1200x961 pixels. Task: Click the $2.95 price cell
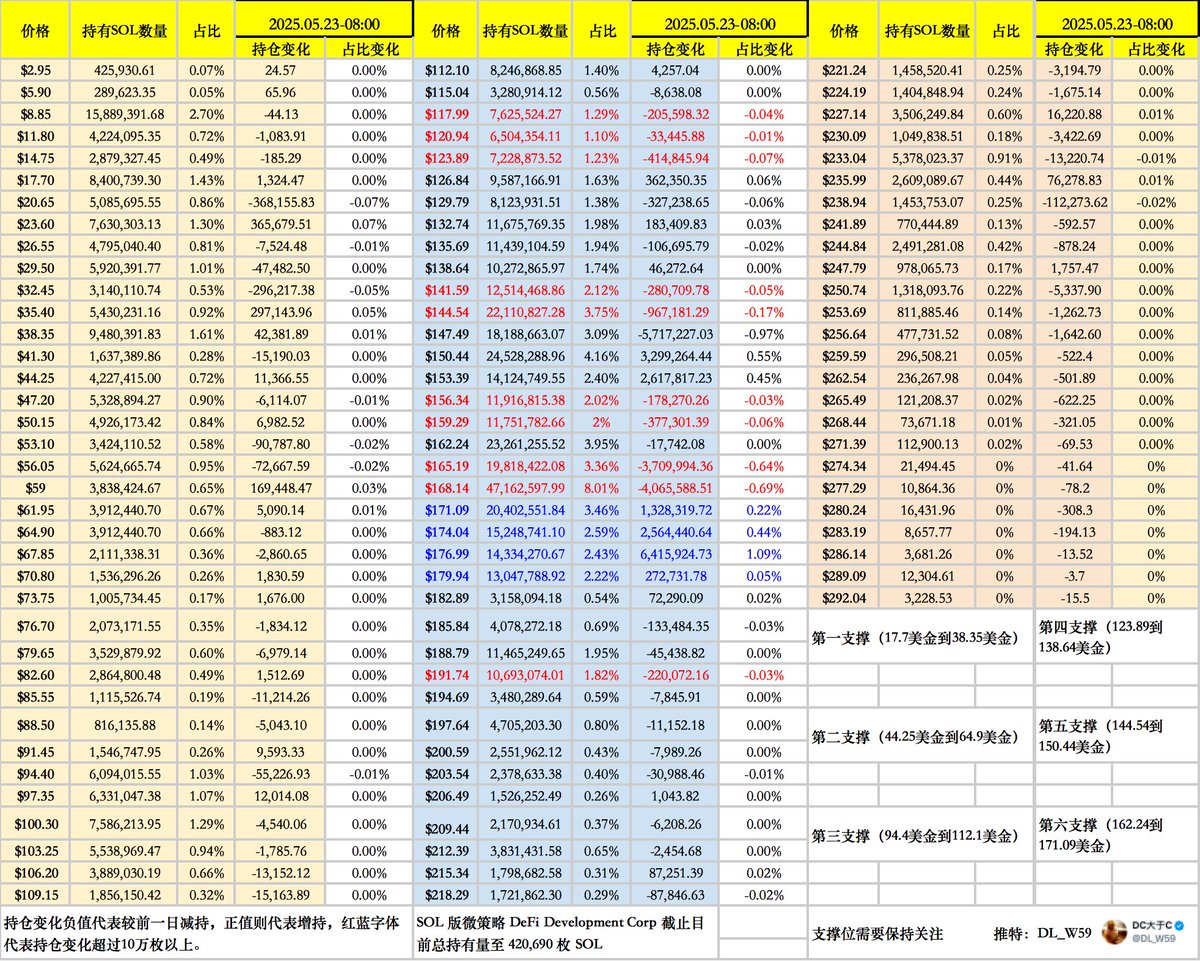coord(36,71)
